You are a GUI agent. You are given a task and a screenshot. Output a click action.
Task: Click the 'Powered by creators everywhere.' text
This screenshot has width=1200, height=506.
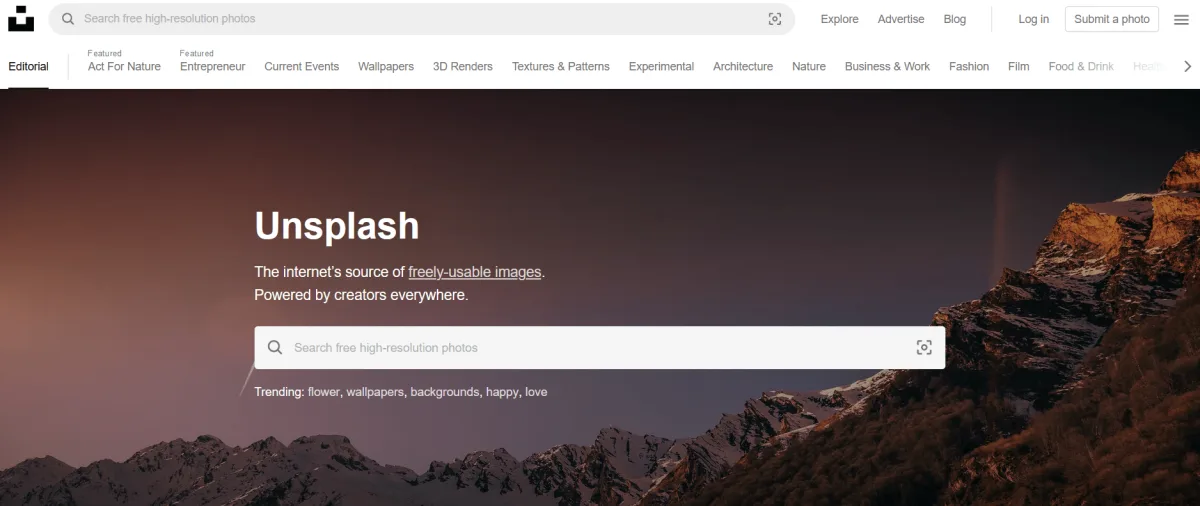[361, 295]
